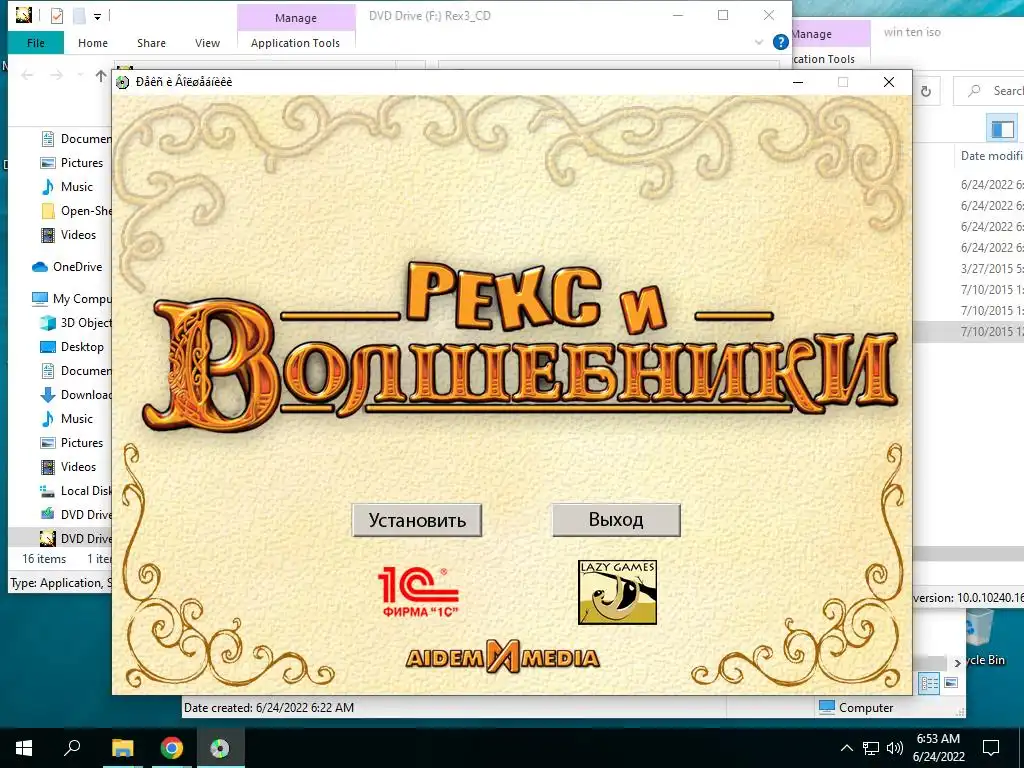1024x768 pixels.
Task: Click the installer disc icon on taskbar
Action: click(x=220, y=748)
